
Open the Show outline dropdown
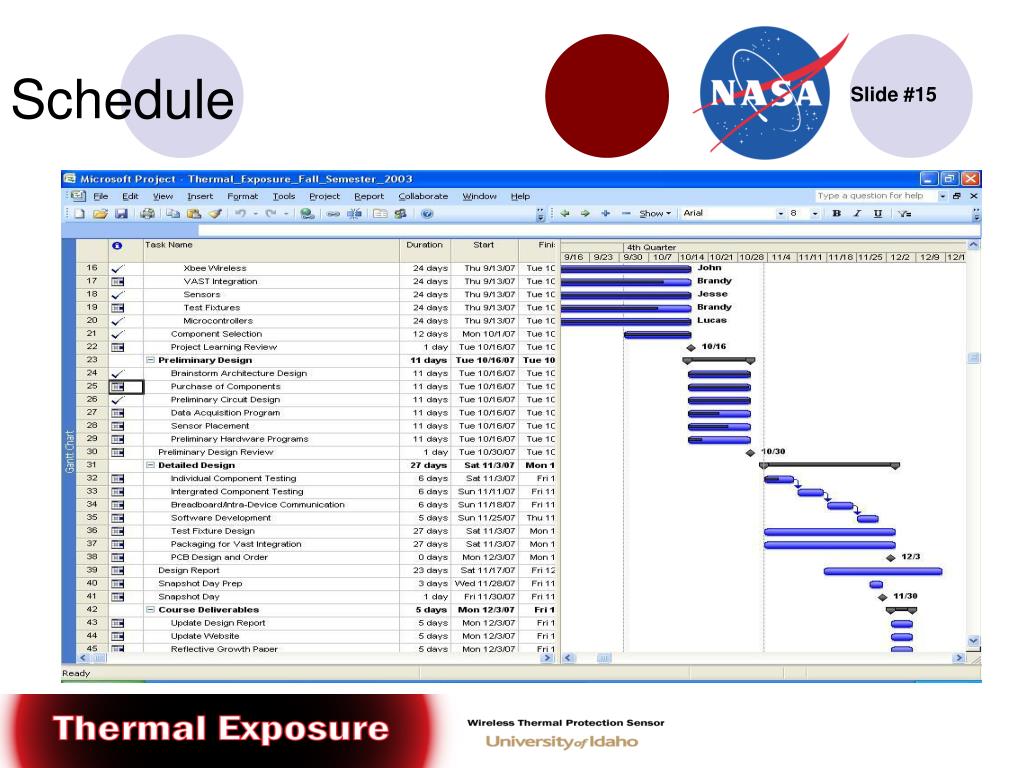[x=655, y=214]
